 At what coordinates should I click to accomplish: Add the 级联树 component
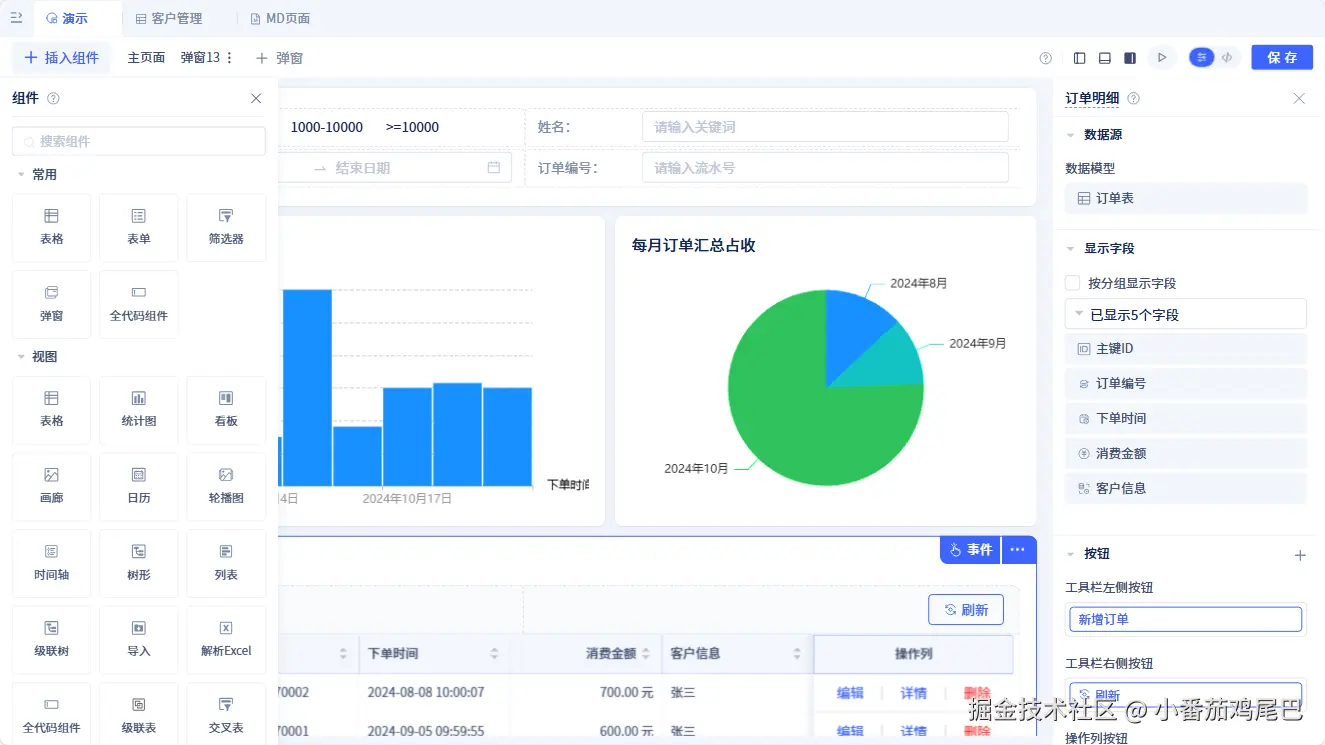[52, 640]
